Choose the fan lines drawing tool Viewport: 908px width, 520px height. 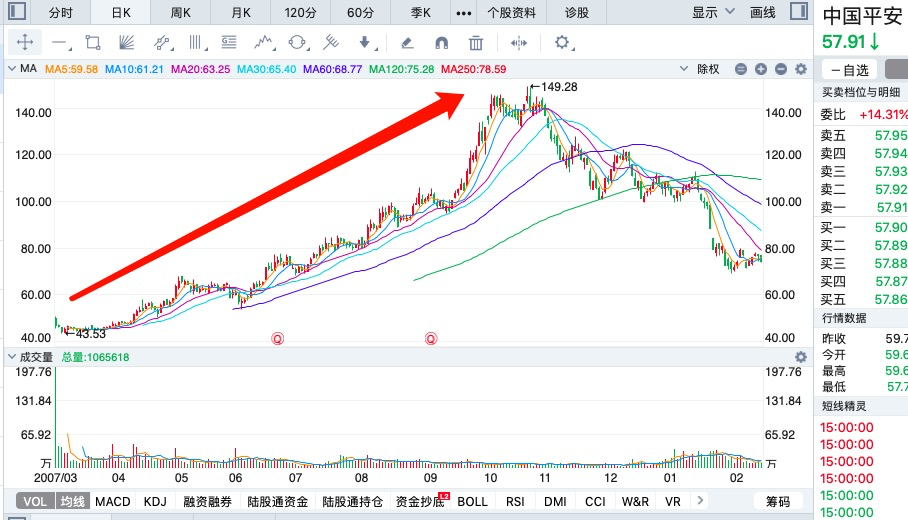pyautogui.click(x=127, y=43)
